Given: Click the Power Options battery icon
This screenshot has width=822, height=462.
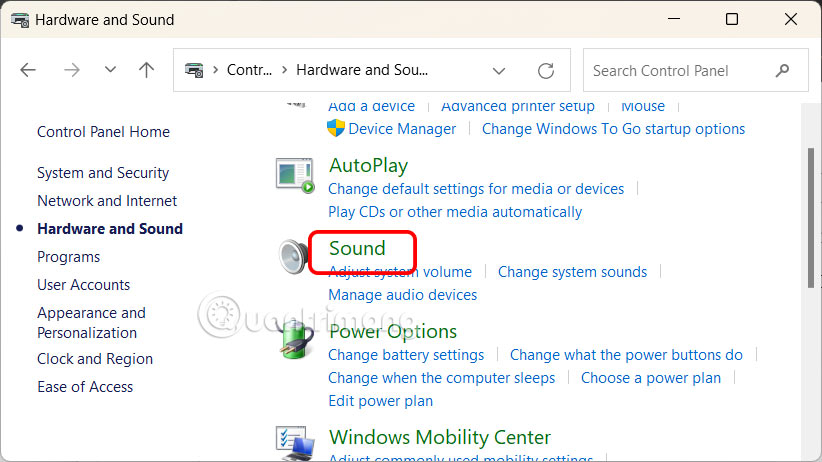Looking at the screenshot, I should (296, 341).
